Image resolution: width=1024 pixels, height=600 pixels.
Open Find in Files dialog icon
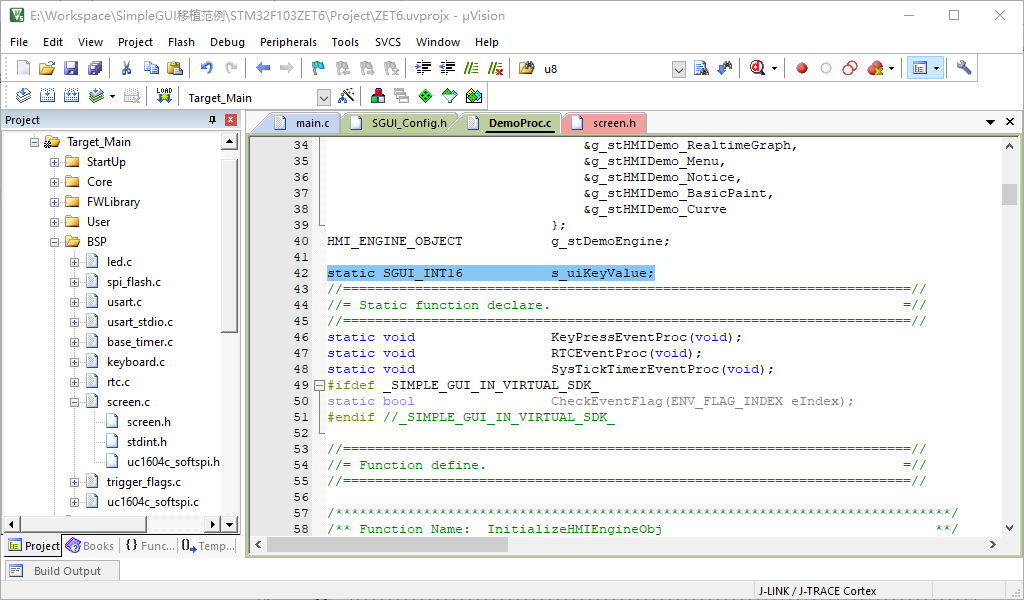[526, 68]
